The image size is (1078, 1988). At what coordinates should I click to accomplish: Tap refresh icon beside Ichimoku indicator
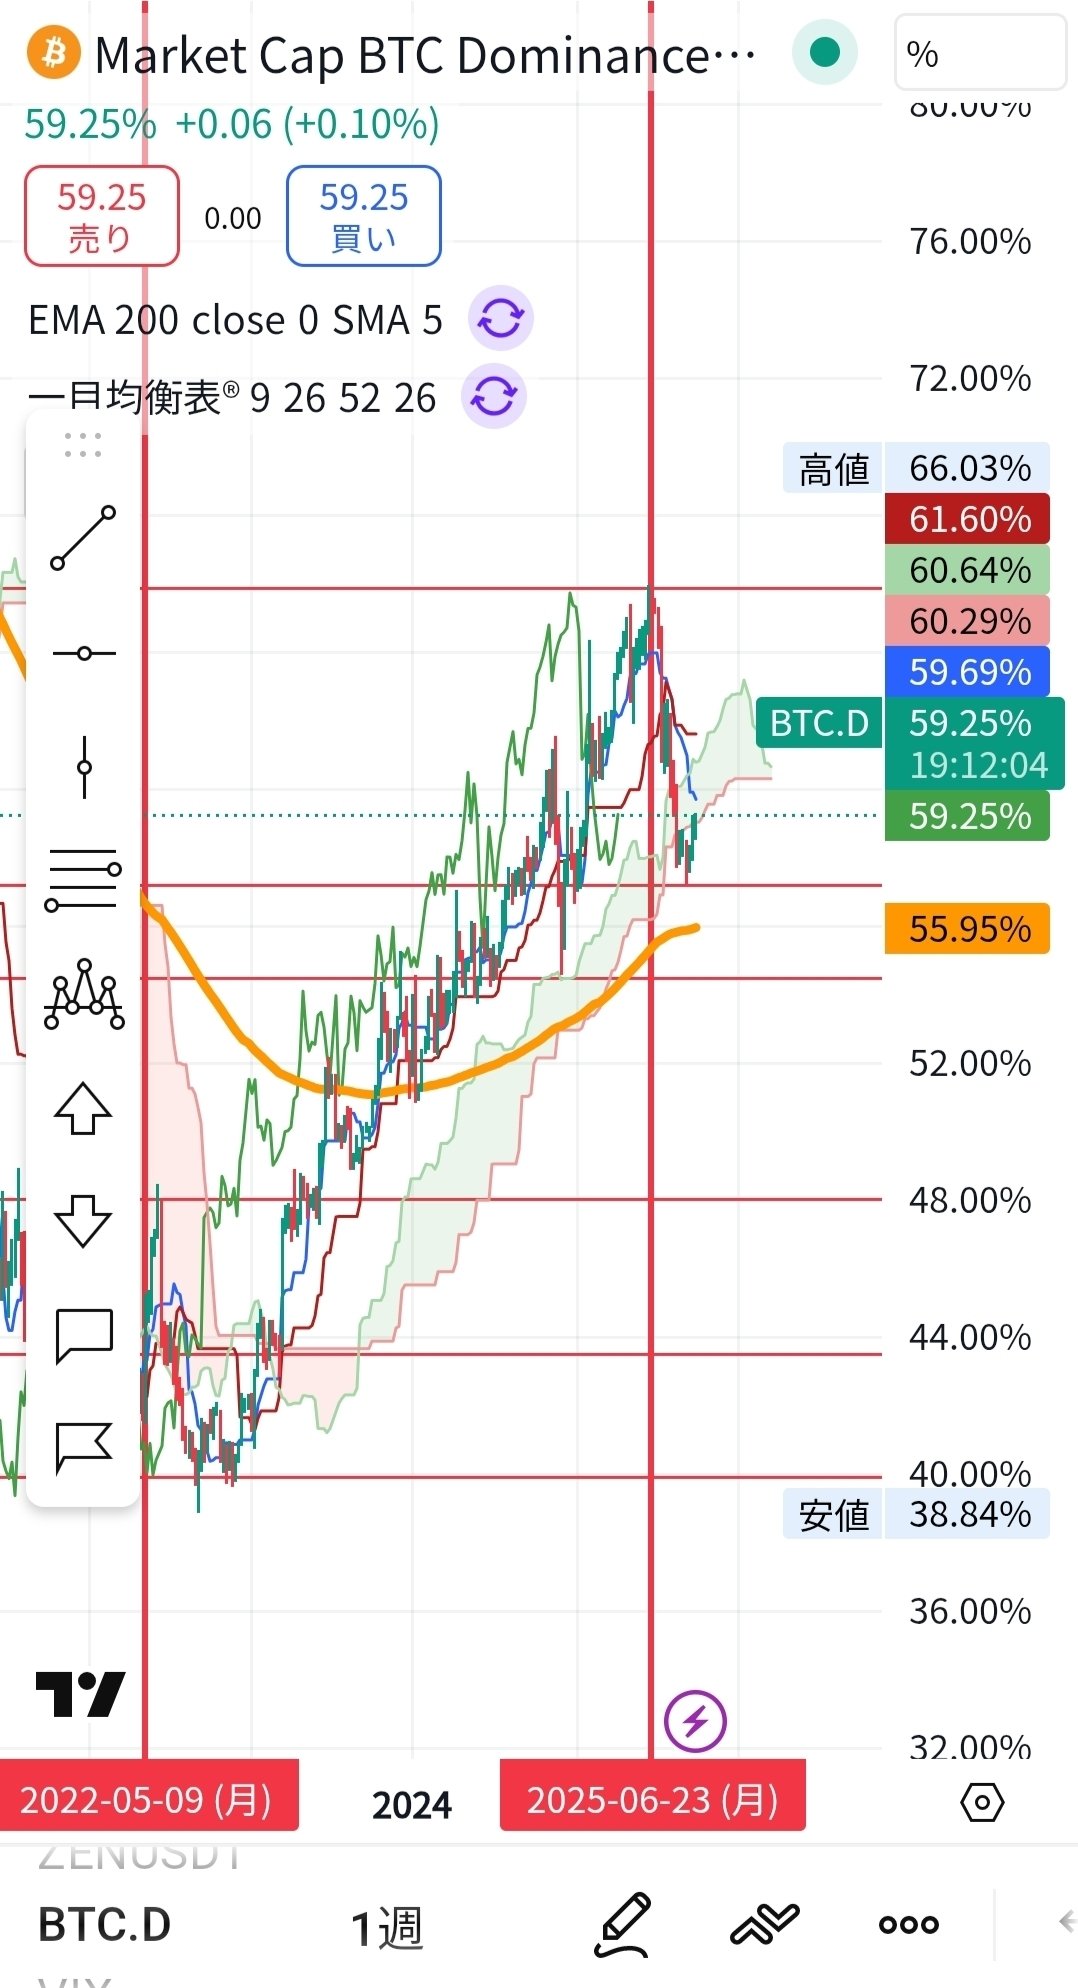coord(494,396)
